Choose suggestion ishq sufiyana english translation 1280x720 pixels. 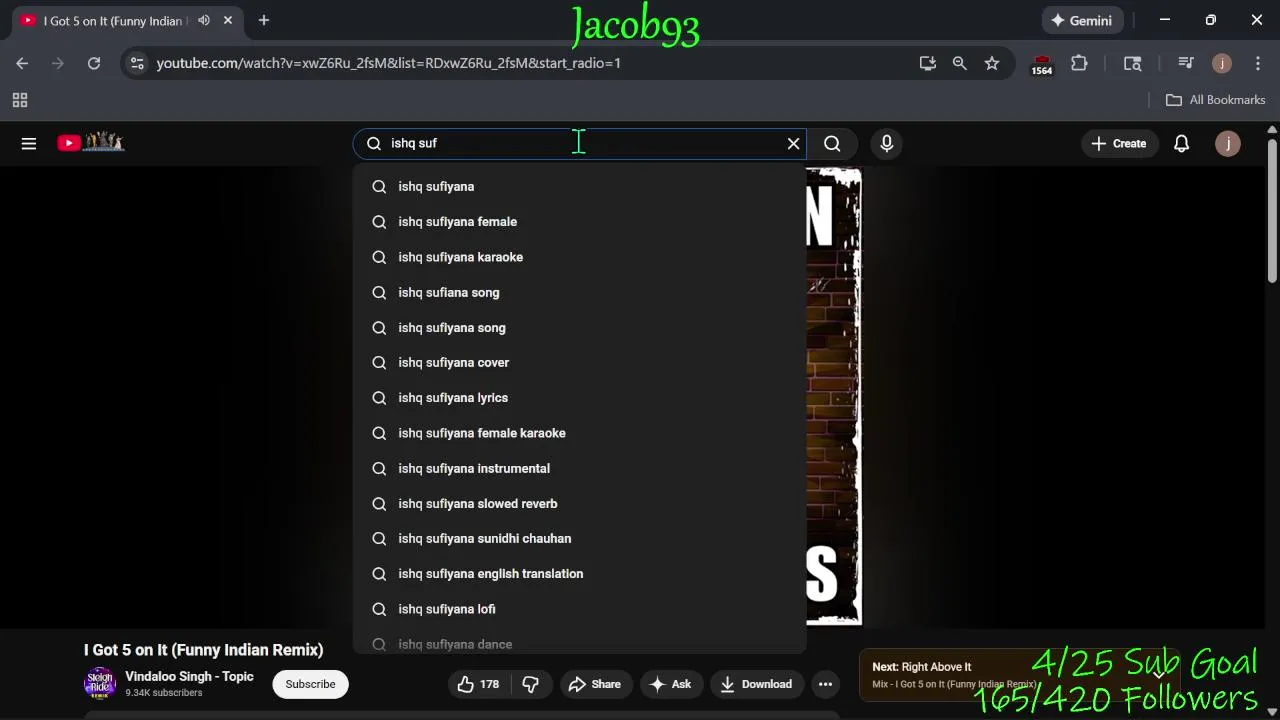(x=580, y=574)
